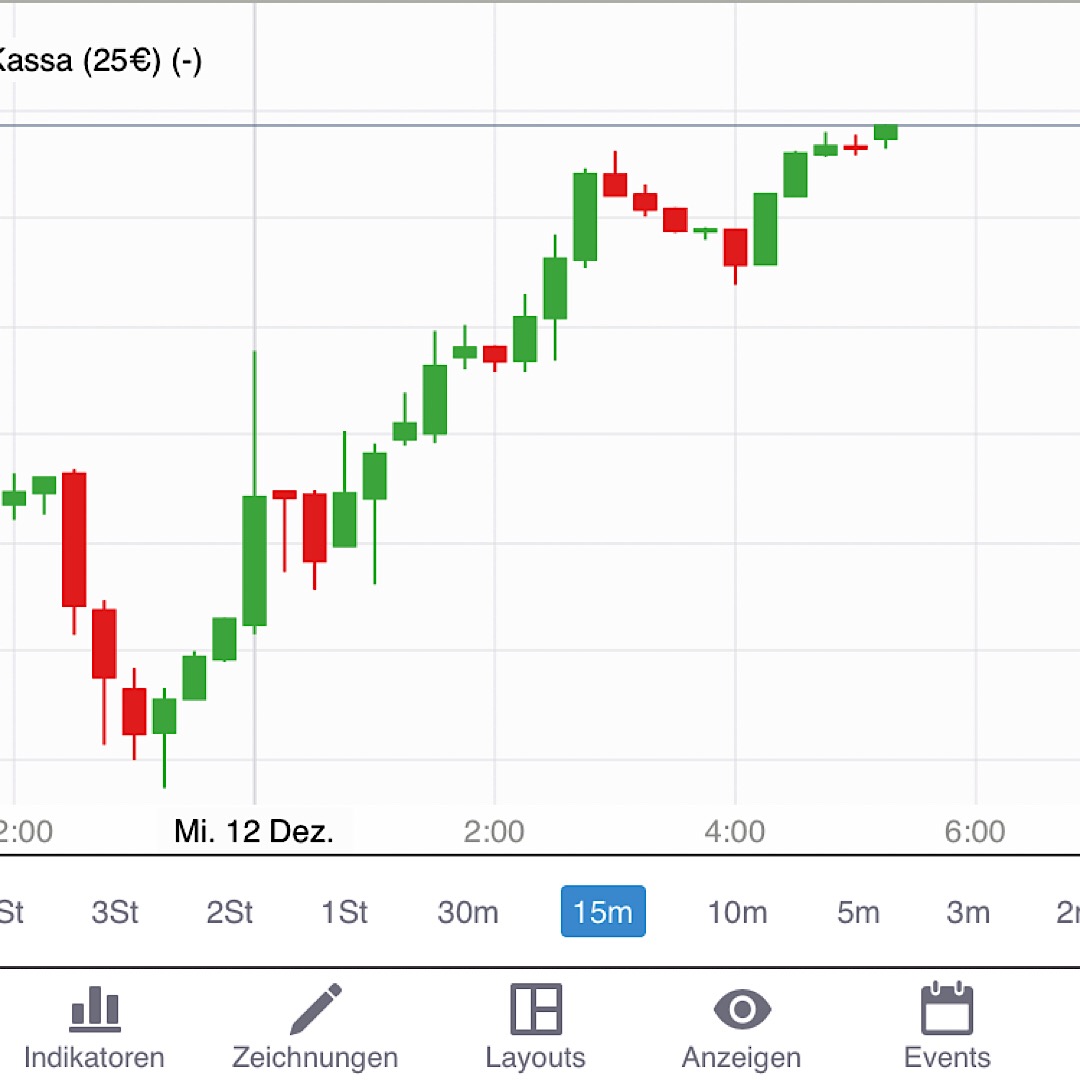This screenshot has width=1080, height=1080.
Task: Click the Kassa (25€) instrument title
Action: pos(98,61)
